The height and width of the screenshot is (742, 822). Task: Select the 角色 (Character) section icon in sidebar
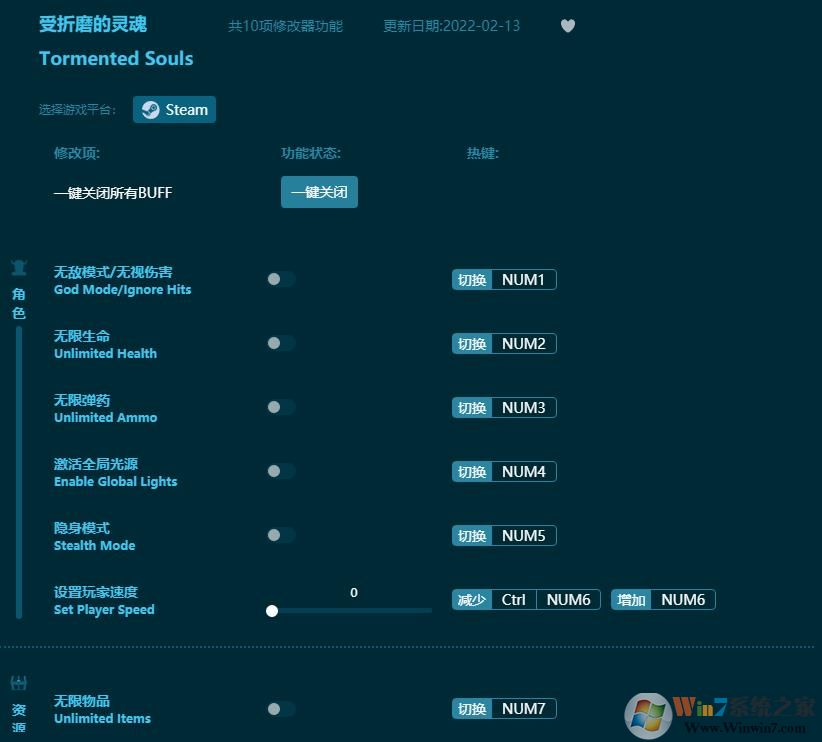18,267
